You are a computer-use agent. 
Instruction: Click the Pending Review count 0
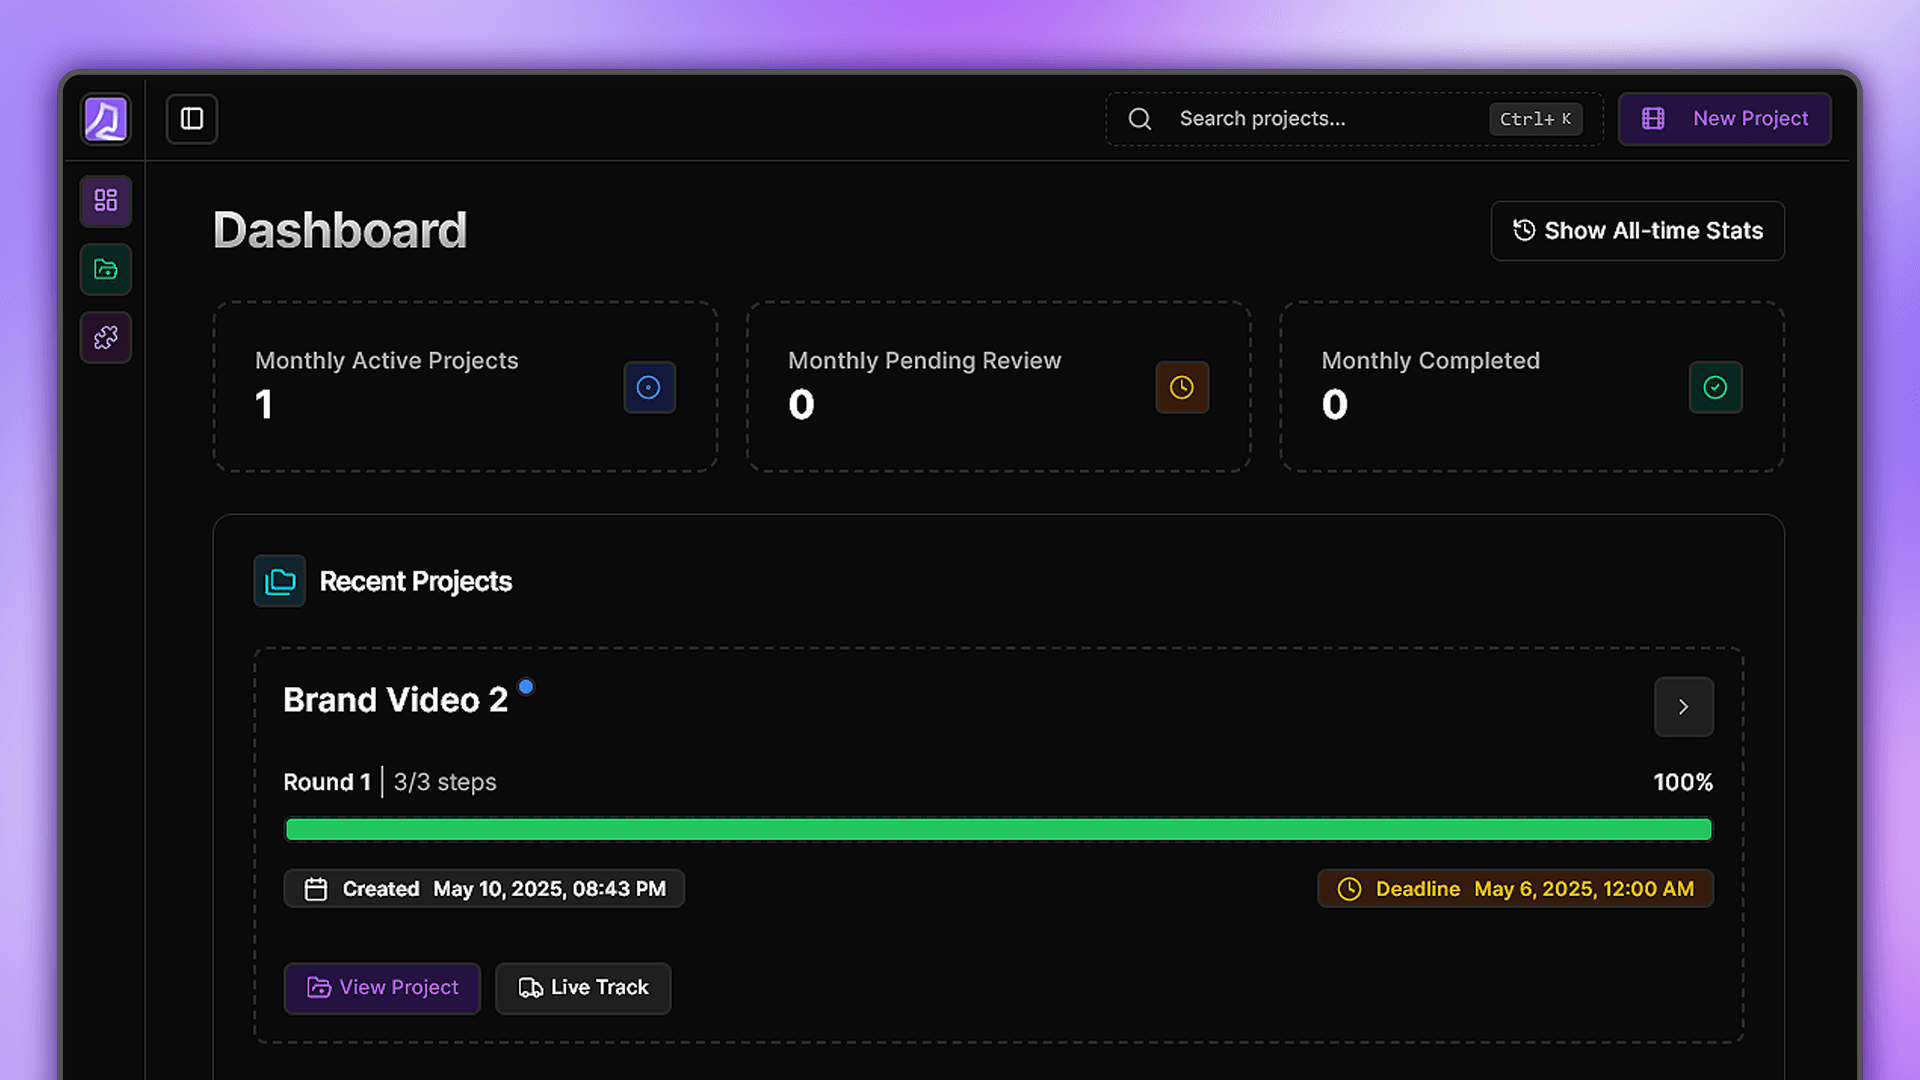802,405
